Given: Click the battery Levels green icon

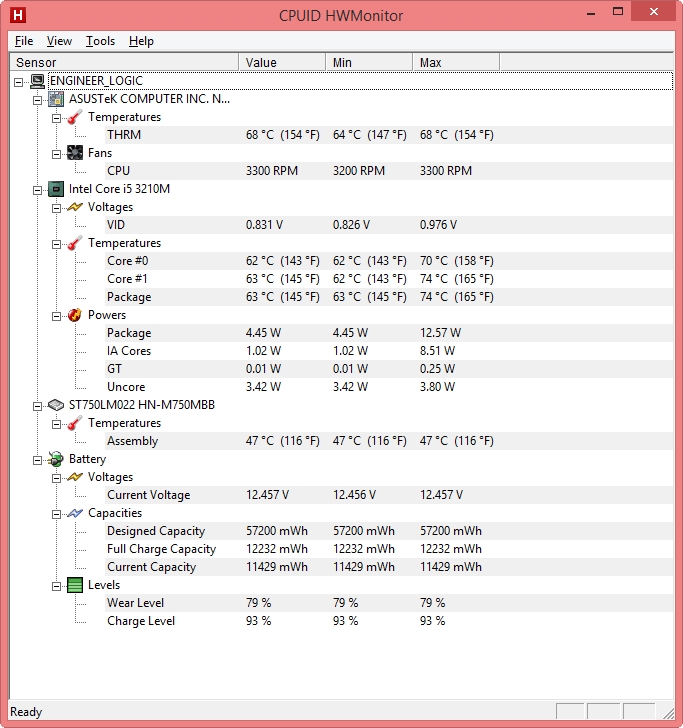Looking at the screenshot, I should 75,585.
